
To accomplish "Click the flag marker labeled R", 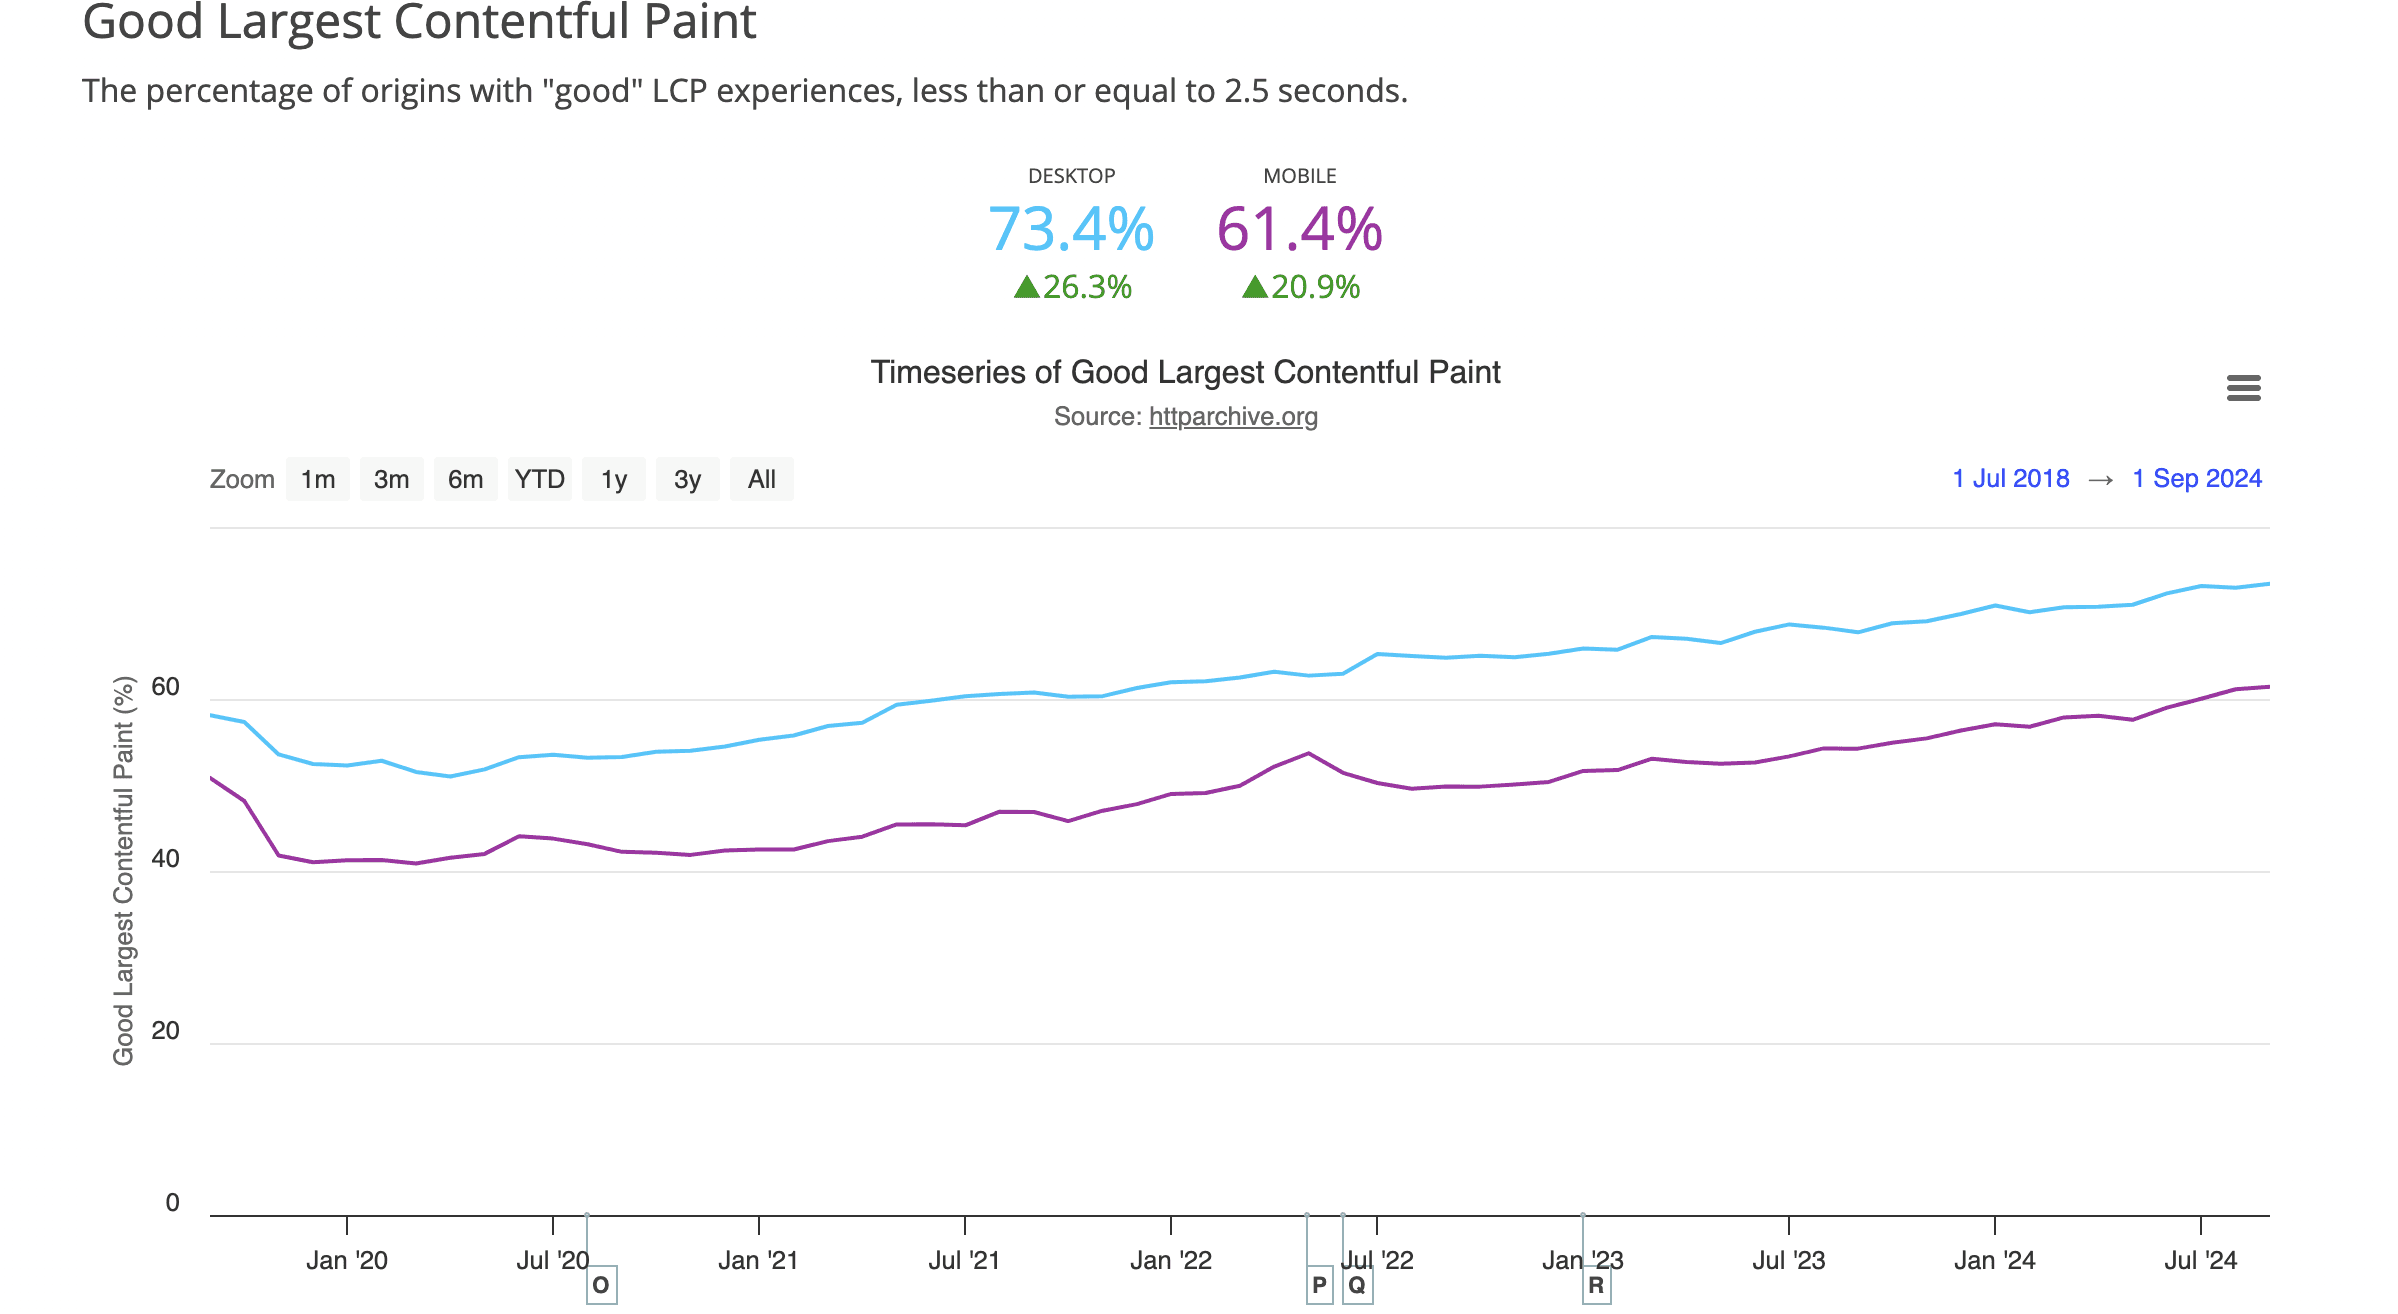I will coord(1597,1286).
